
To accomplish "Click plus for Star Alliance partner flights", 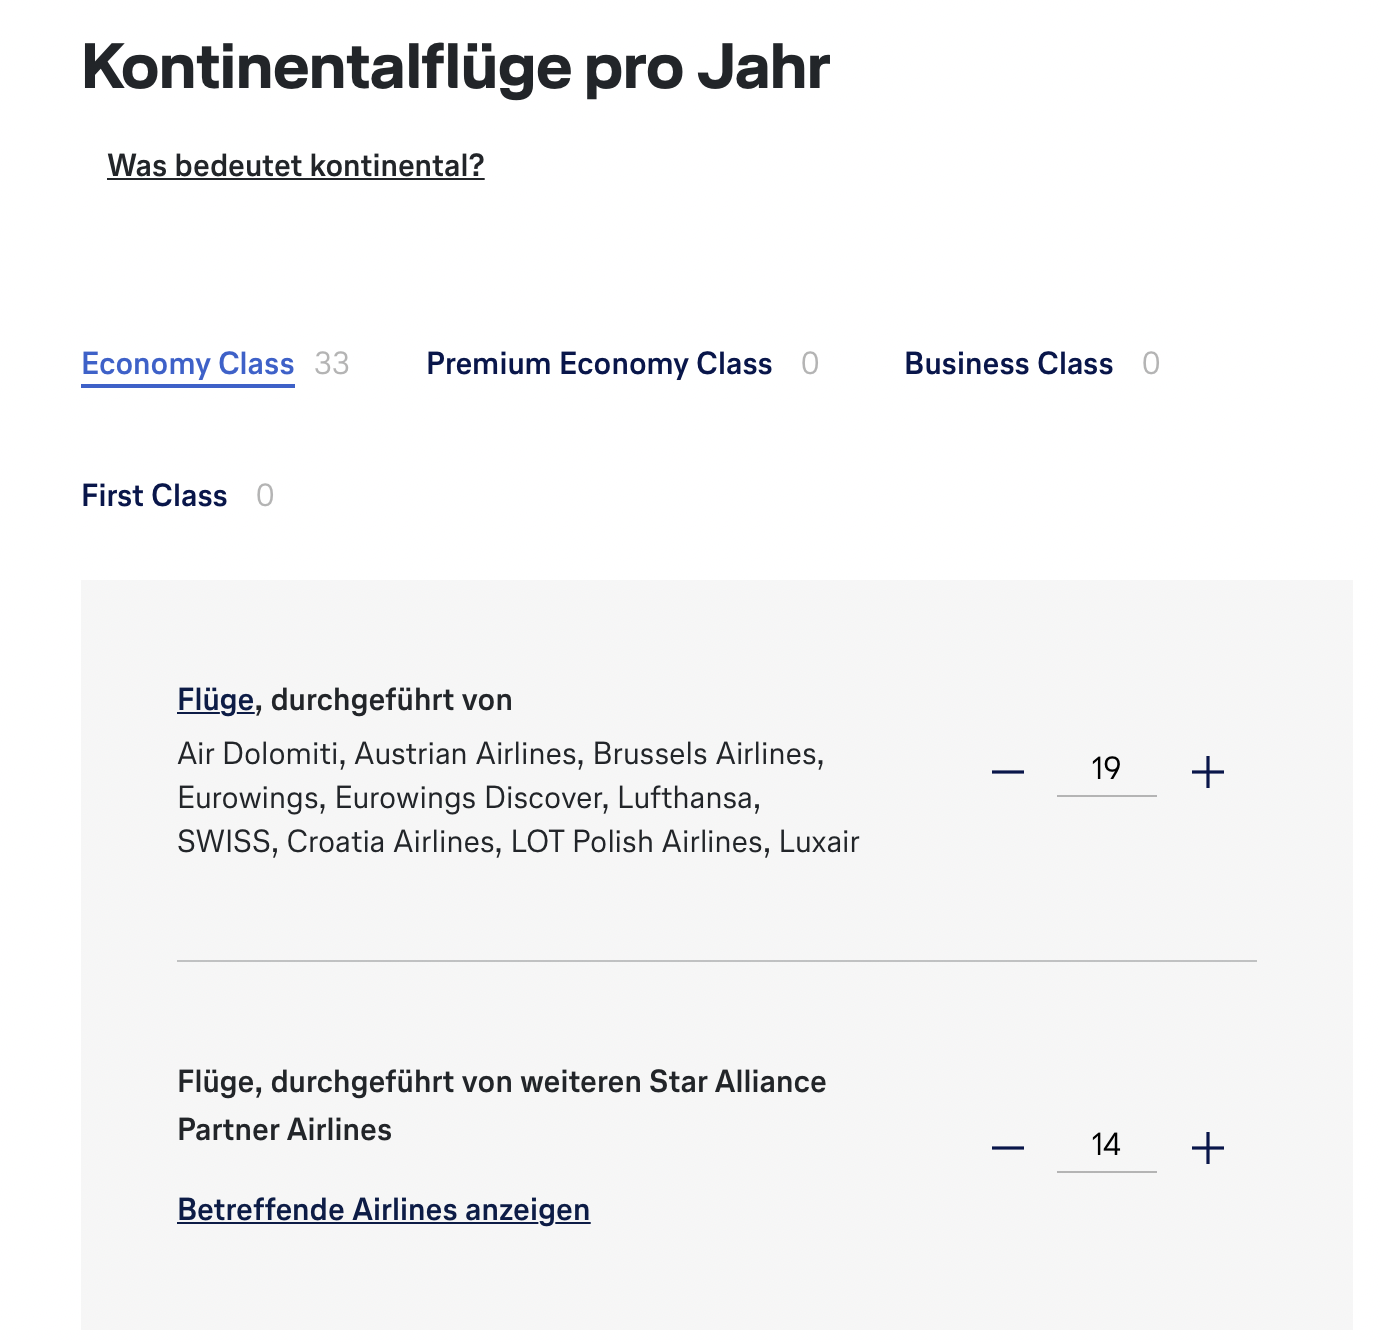I will coord(1208,1148).
